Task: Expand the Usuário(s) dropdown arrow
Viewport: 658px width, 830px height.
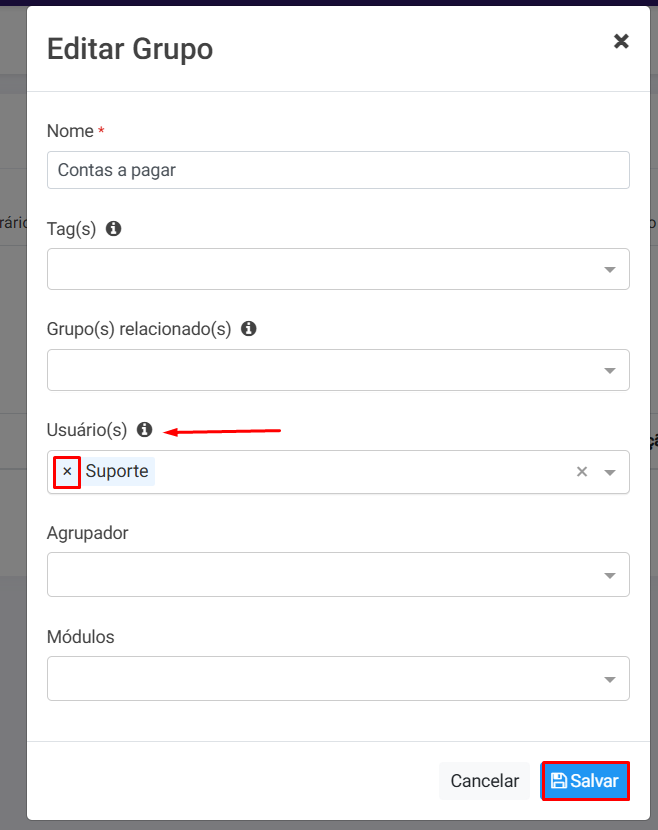Action: tap(610, 472)
